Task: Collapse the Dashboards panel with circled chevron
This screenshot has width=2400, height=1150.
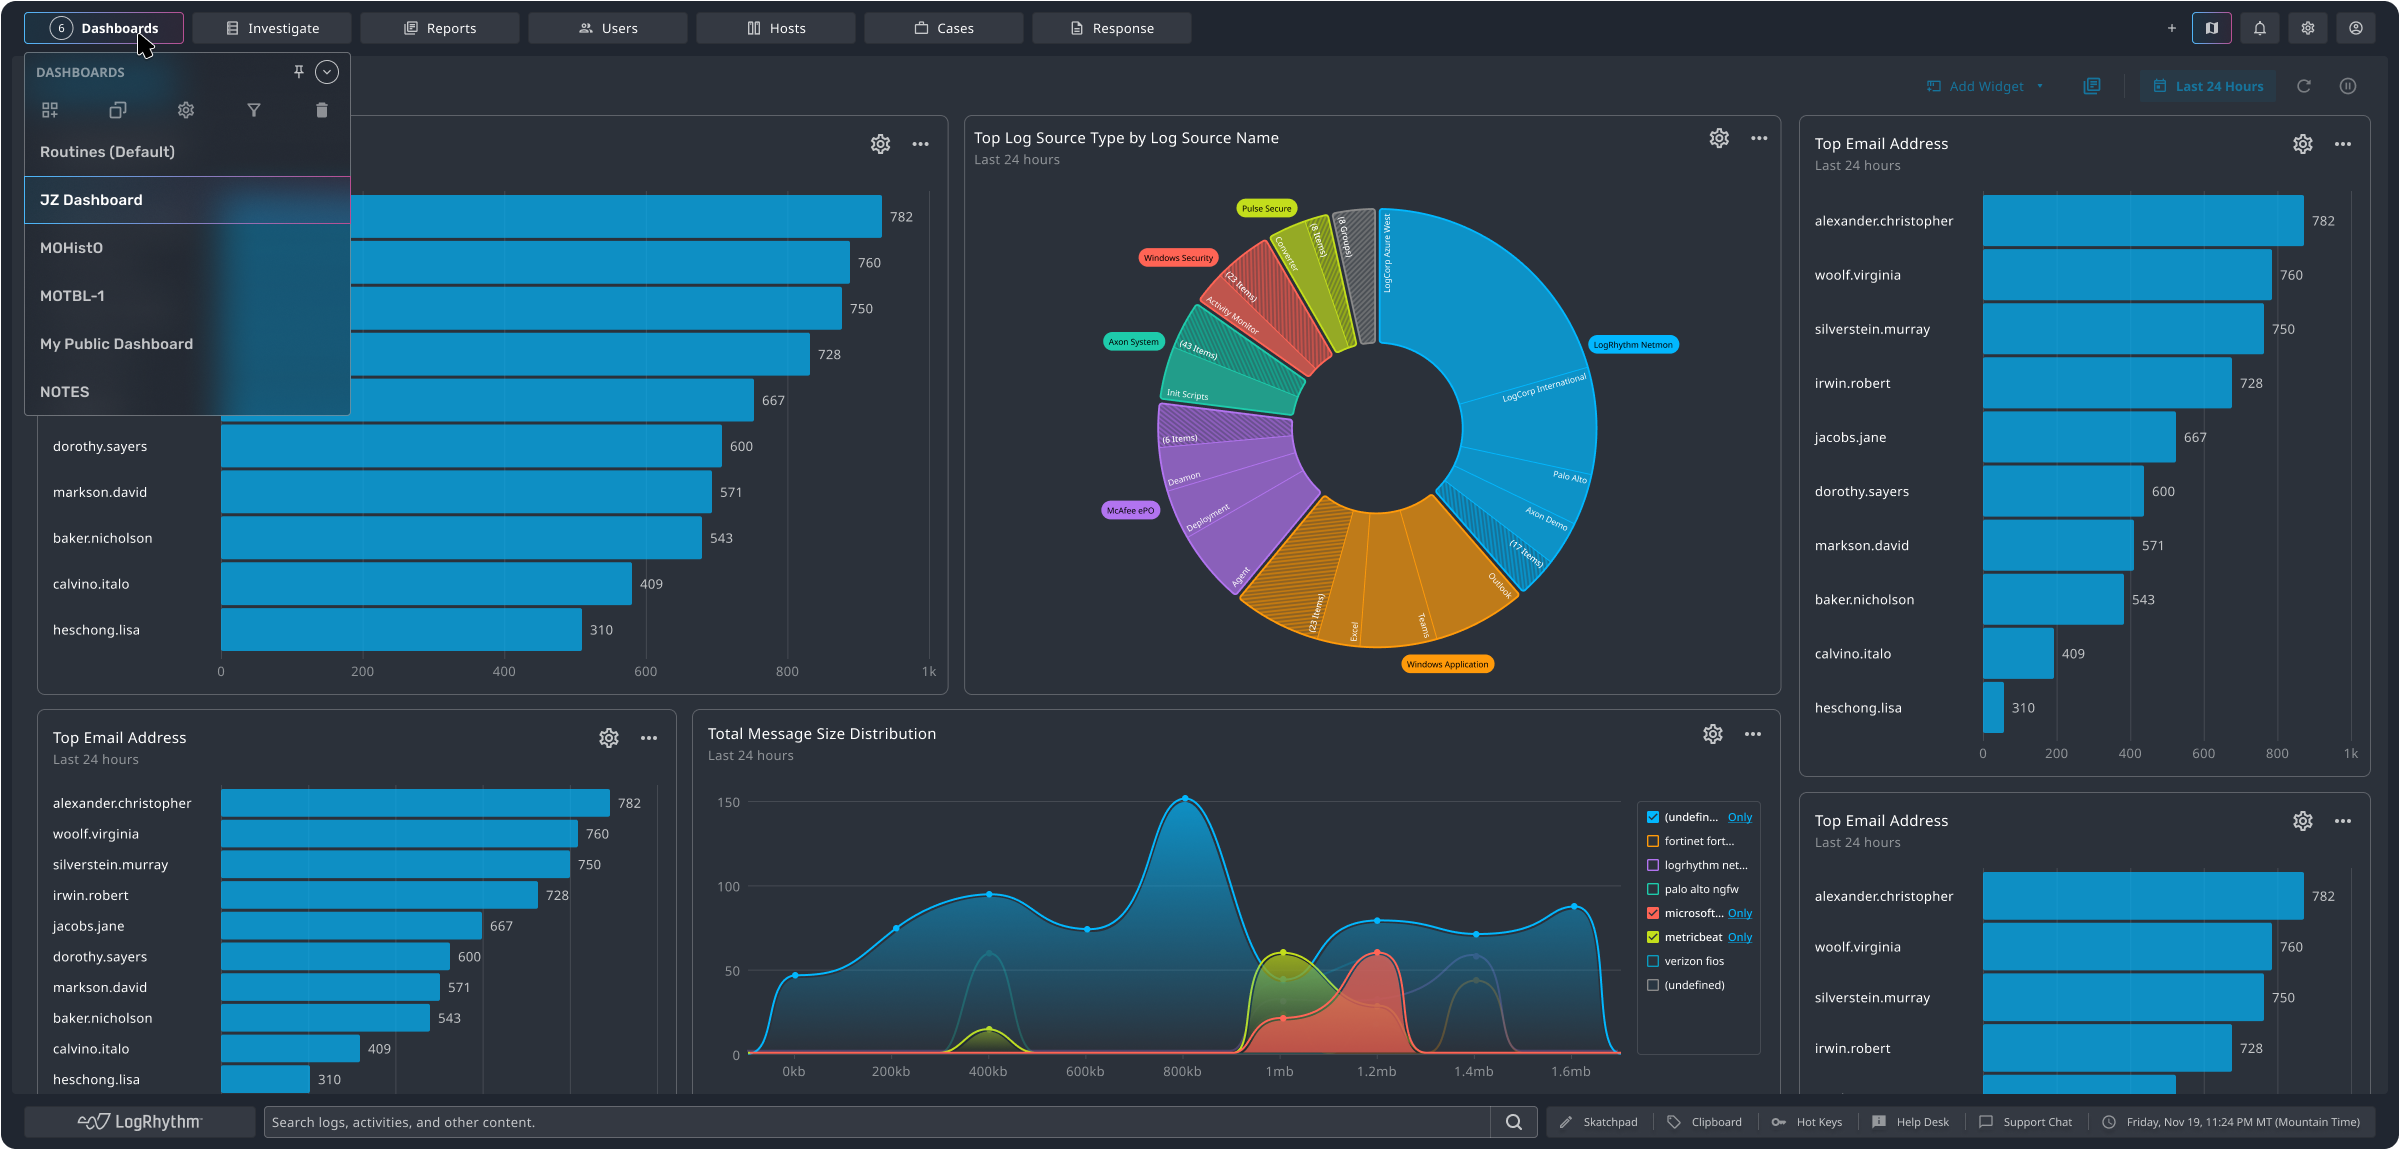Action: pyautogui.click(x=327, y=72)
